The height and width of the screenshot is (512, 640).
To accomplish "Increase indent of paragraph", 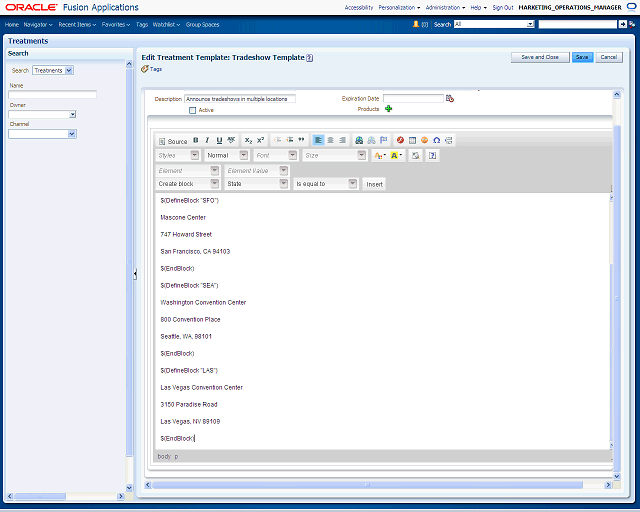I will (x=290, y=140).
